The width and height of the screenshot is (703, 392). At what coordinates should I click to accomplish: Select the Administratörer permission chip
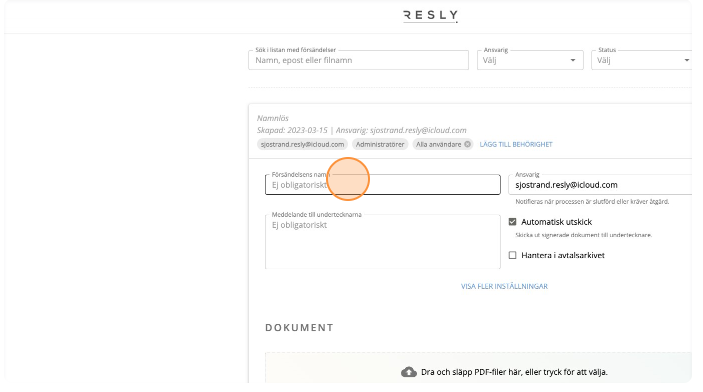(x=380, y=144)
